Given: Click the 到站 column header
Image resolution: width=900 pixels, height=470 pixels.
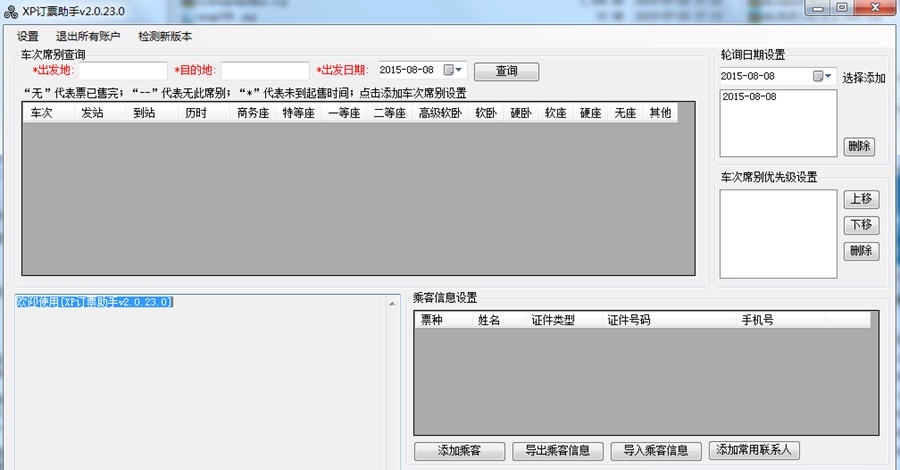Looking at the screenshot, I should tap(152, 113).
